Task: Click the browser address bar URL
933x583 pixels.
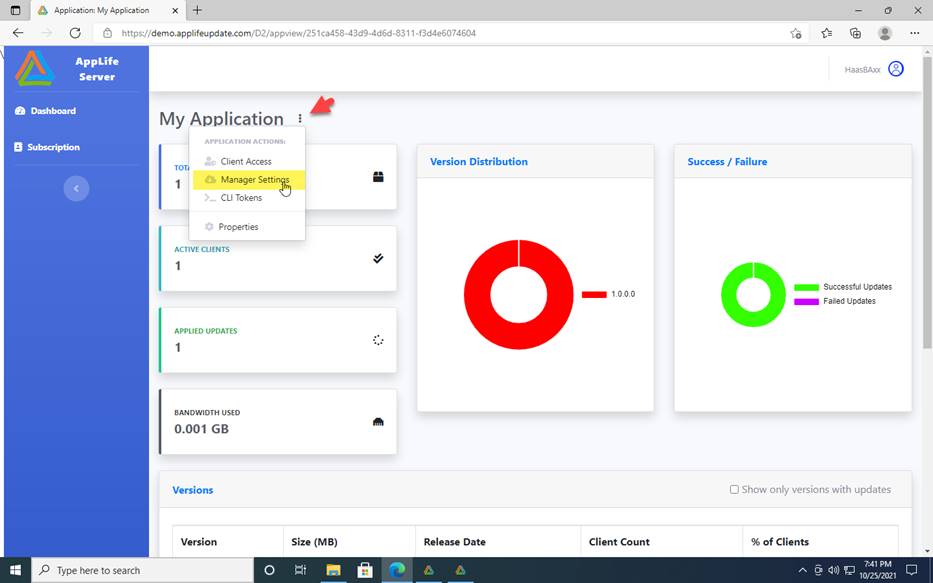Action: click(298, 33)
